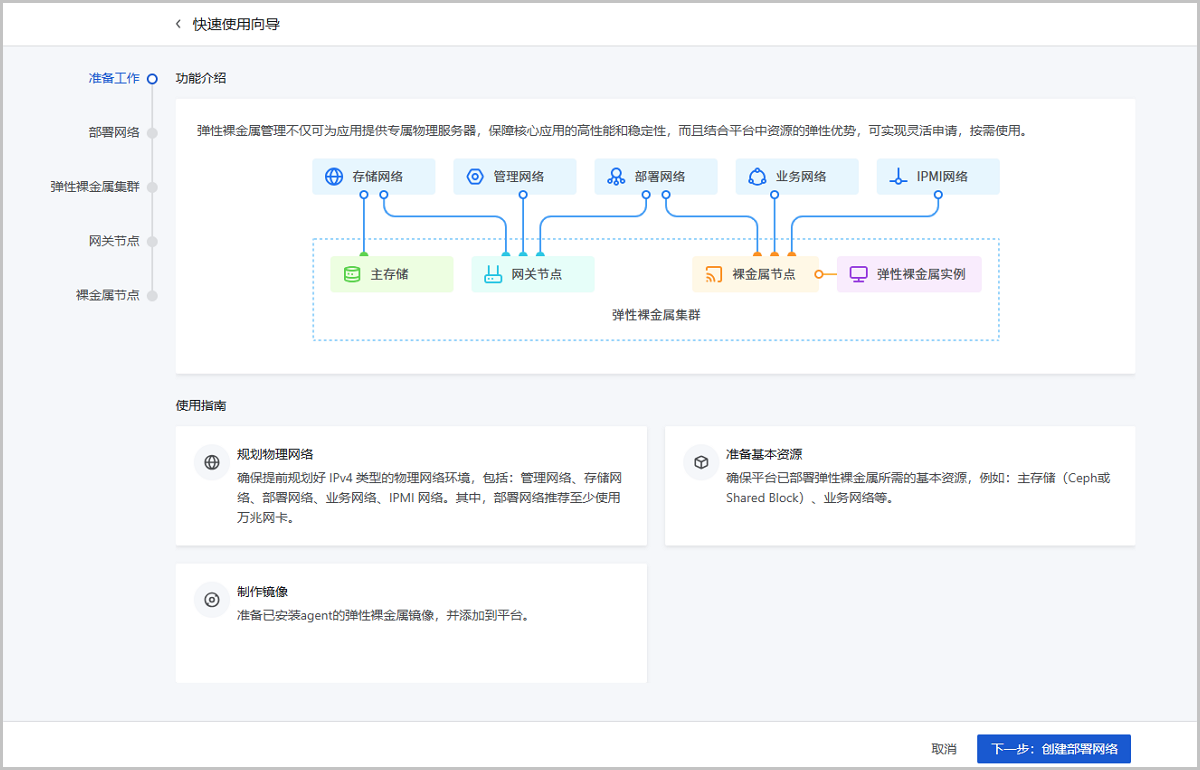
Task: Click the cube icon beside 准备基本资源
Action: (x=701, y=462)
